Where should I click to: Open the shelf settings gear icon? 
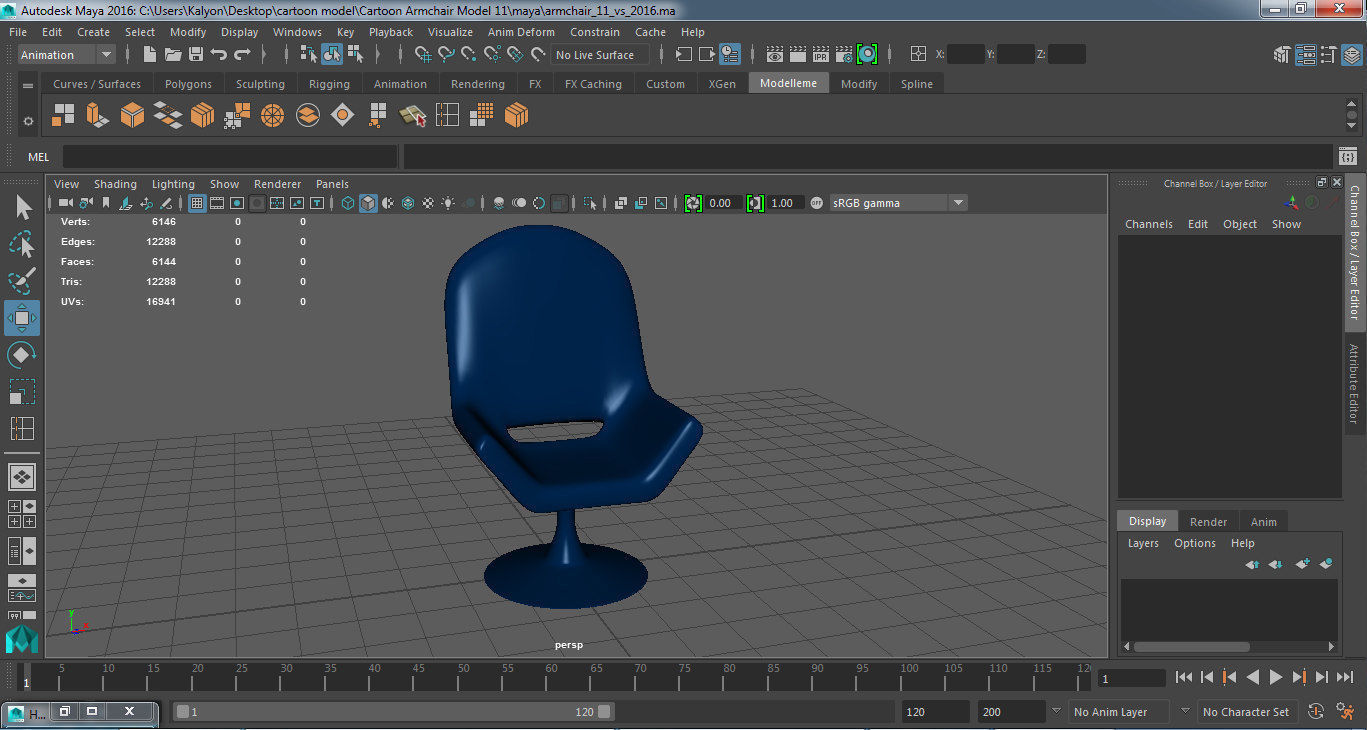tap(28, 121)
